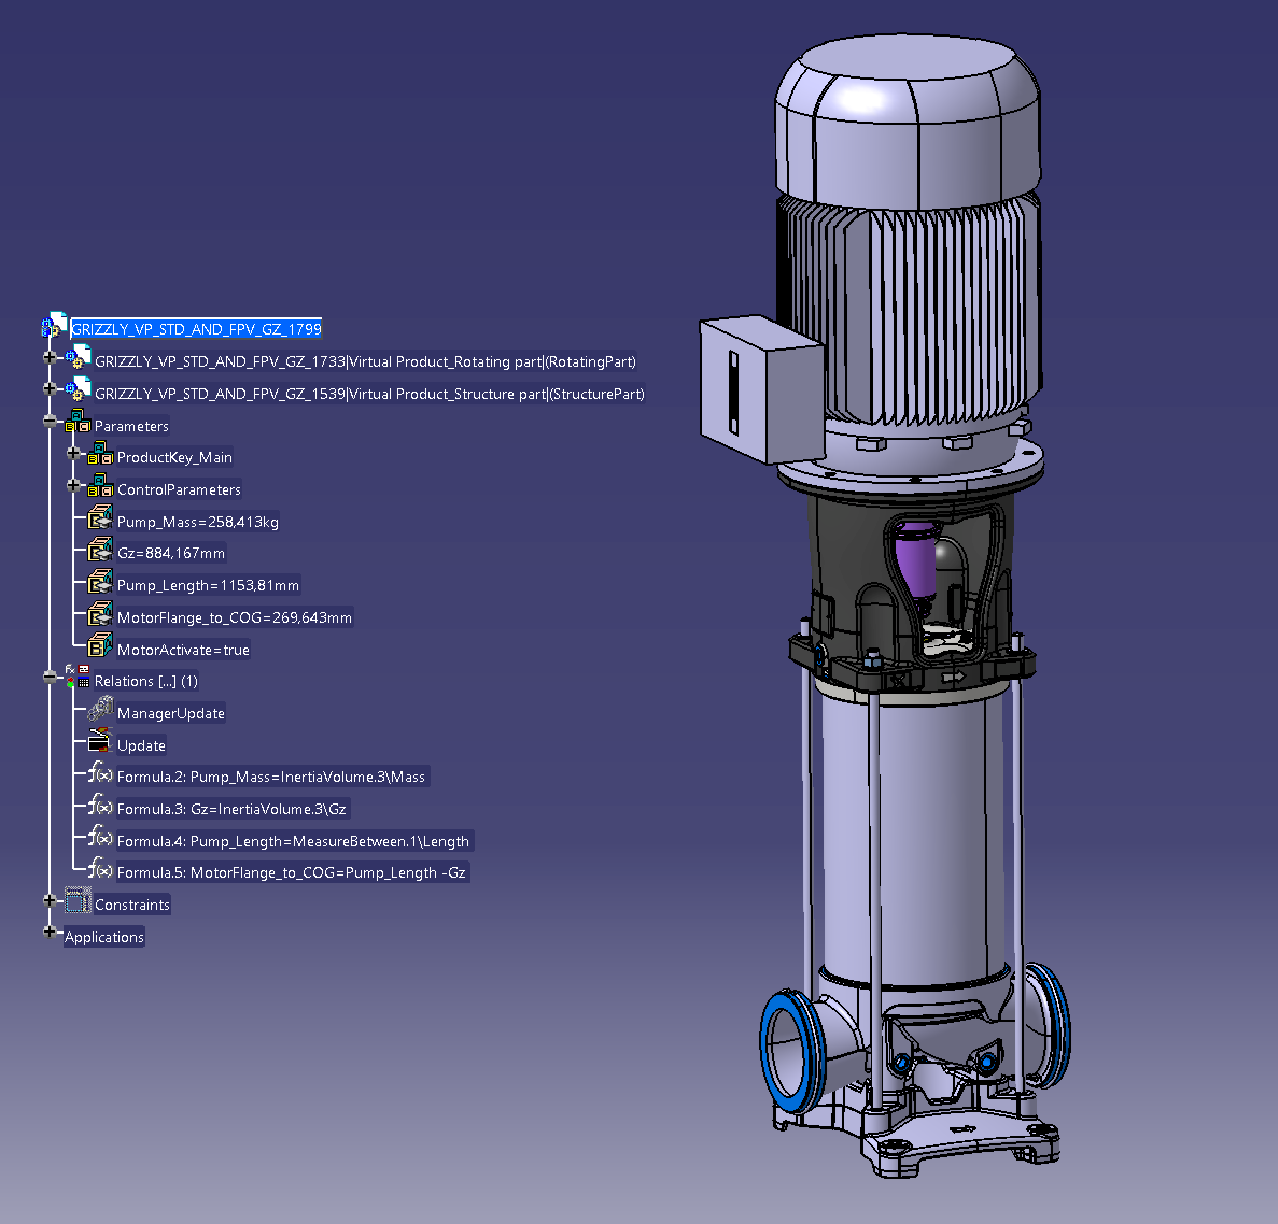Select the Gz=884,167mm parameter
This screenshot has height=1224, width=1278.
coord(171,553)
